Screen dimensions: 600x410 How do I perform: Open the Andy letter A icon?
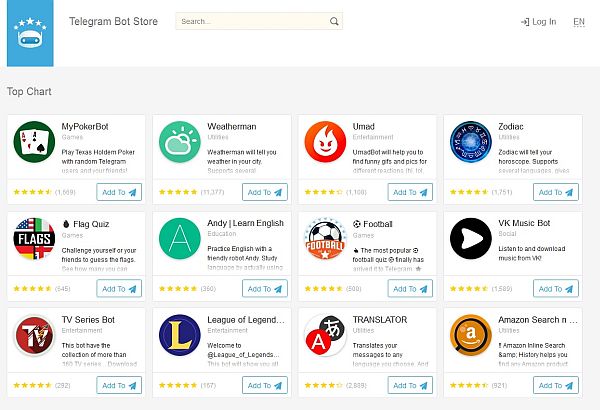(180, 239)
